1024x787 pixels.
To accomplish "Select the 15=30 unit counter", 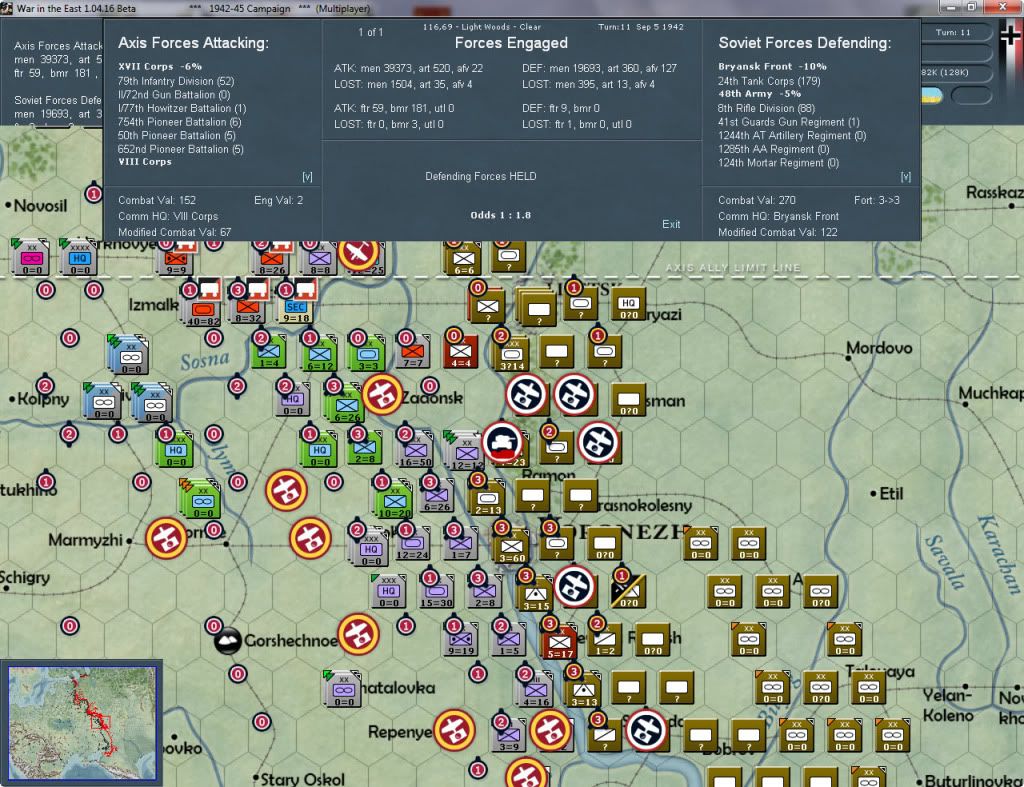I will 436,593.
